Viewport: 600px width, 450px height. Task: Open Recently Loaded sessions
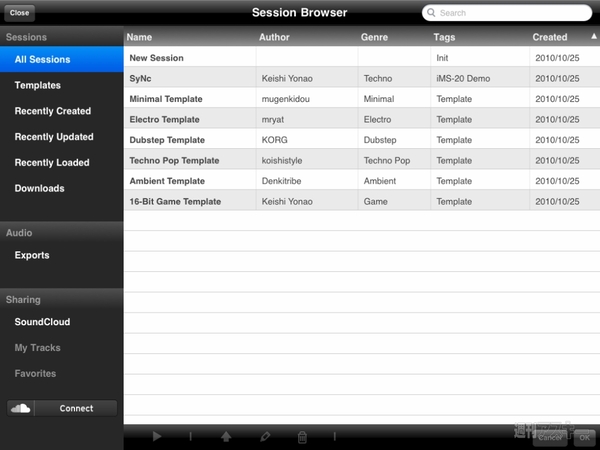(62, 163)
